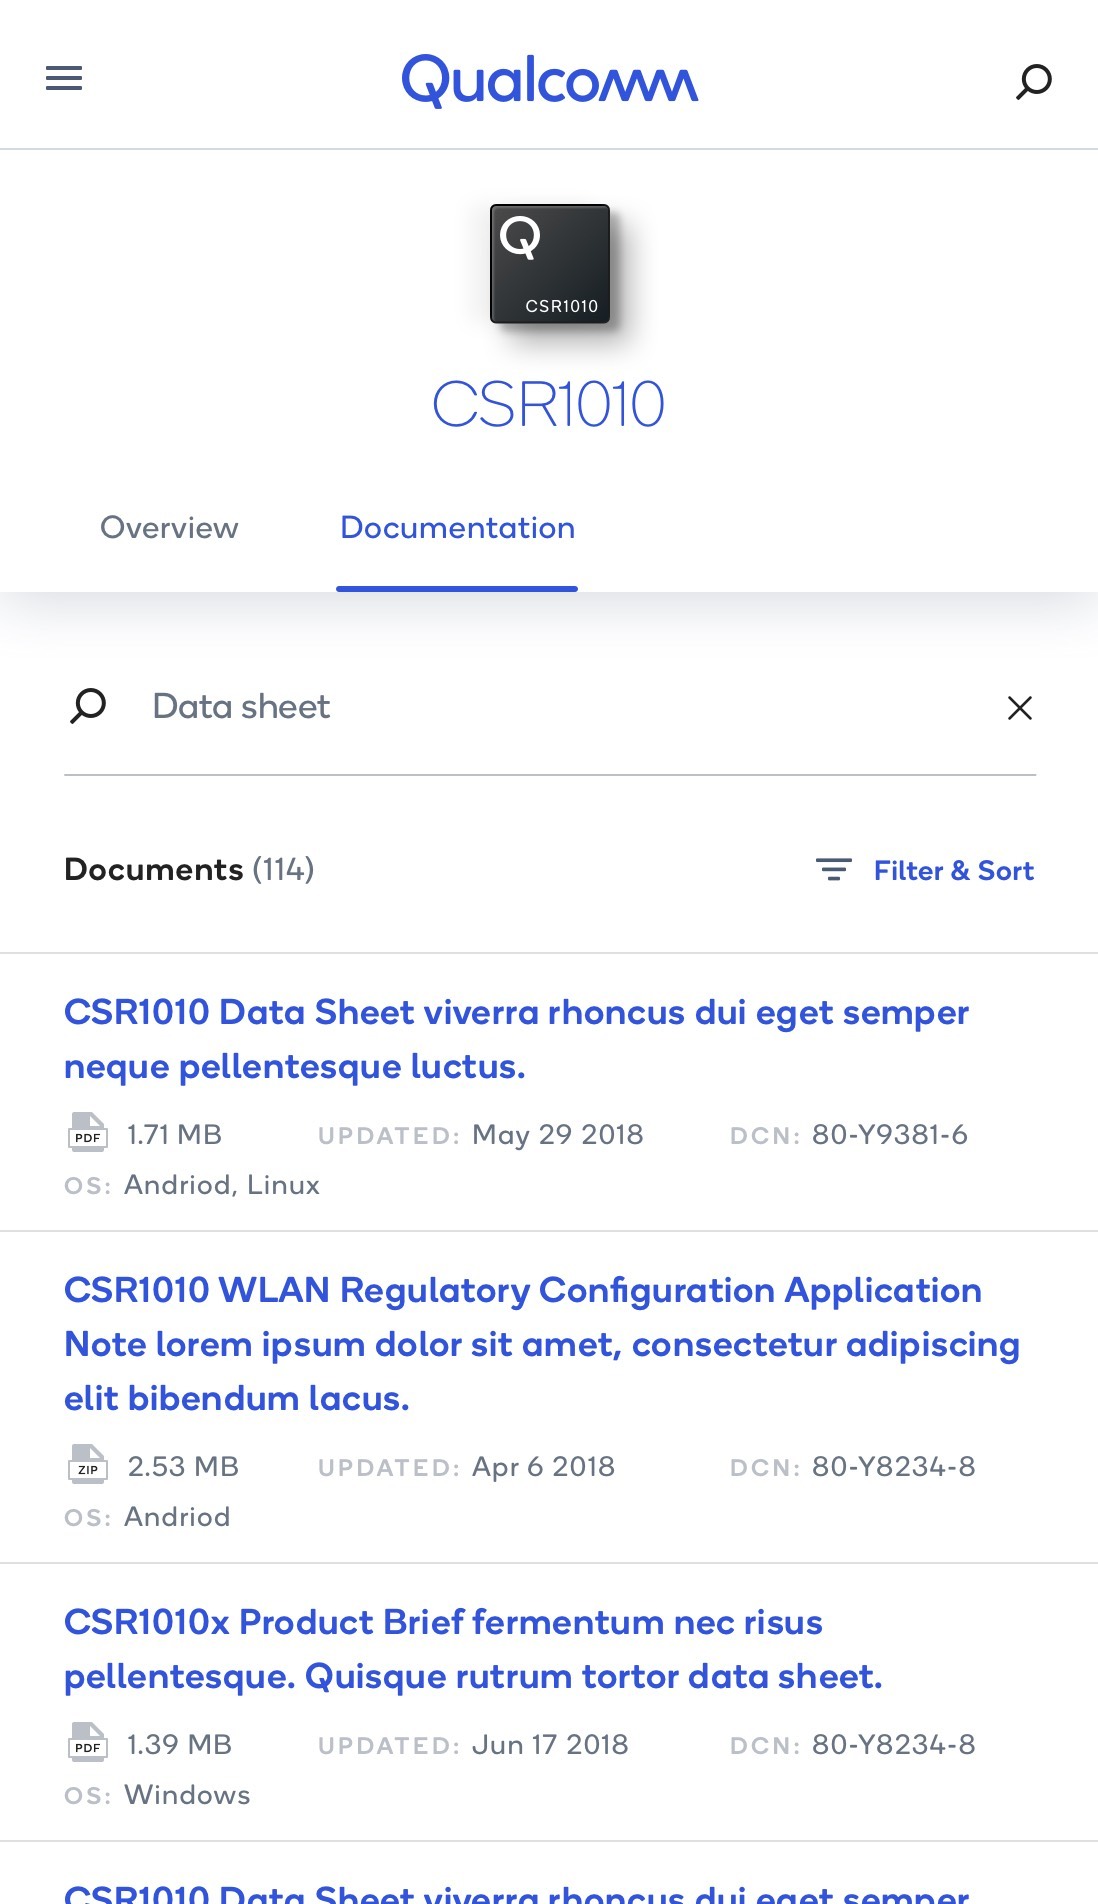The image size is (1098, 1904).
Task: Open CSR1010x Product Brief document
Action: coord(473,1649)
